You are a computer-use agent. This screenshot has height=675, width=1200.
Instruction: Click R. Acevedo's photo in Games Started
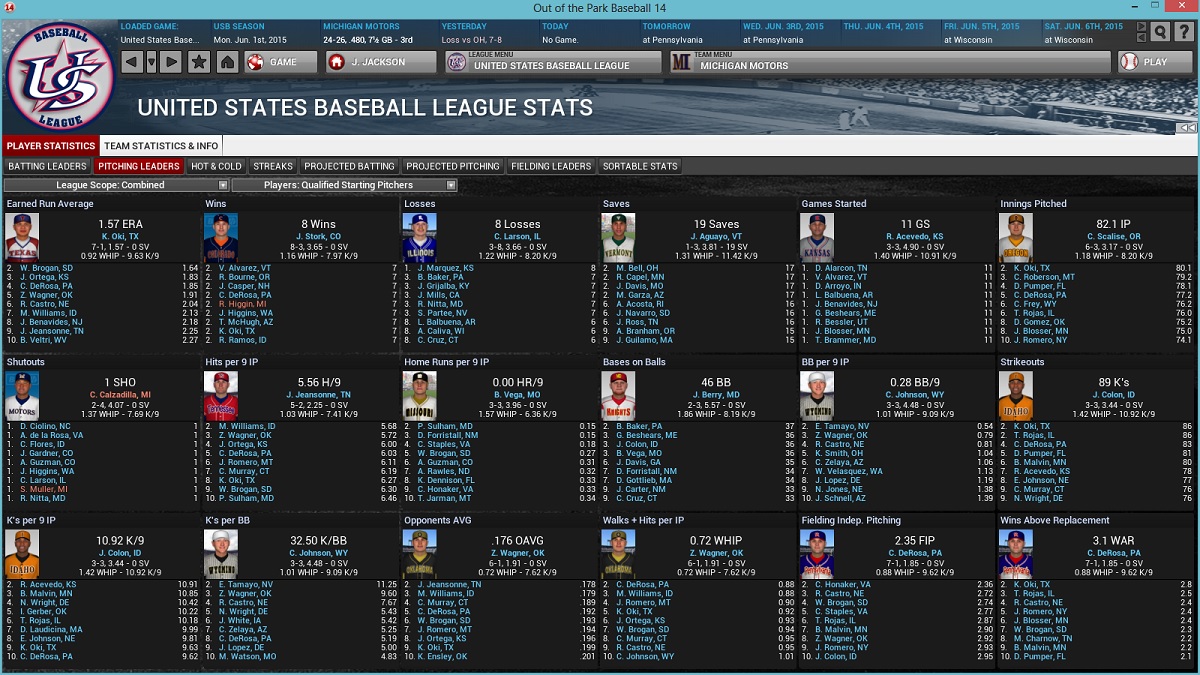817,237
